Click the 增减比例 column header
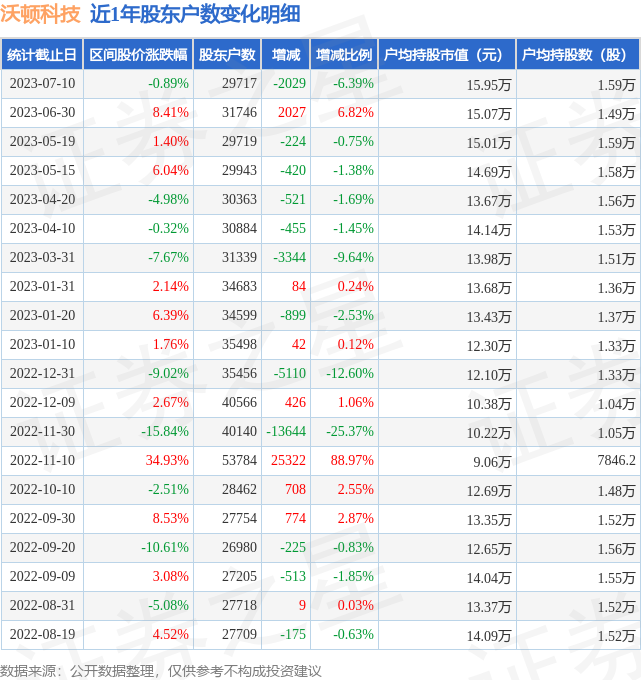Image resolution: width=641 pixels, height=680 pixels. pos(344,55)
